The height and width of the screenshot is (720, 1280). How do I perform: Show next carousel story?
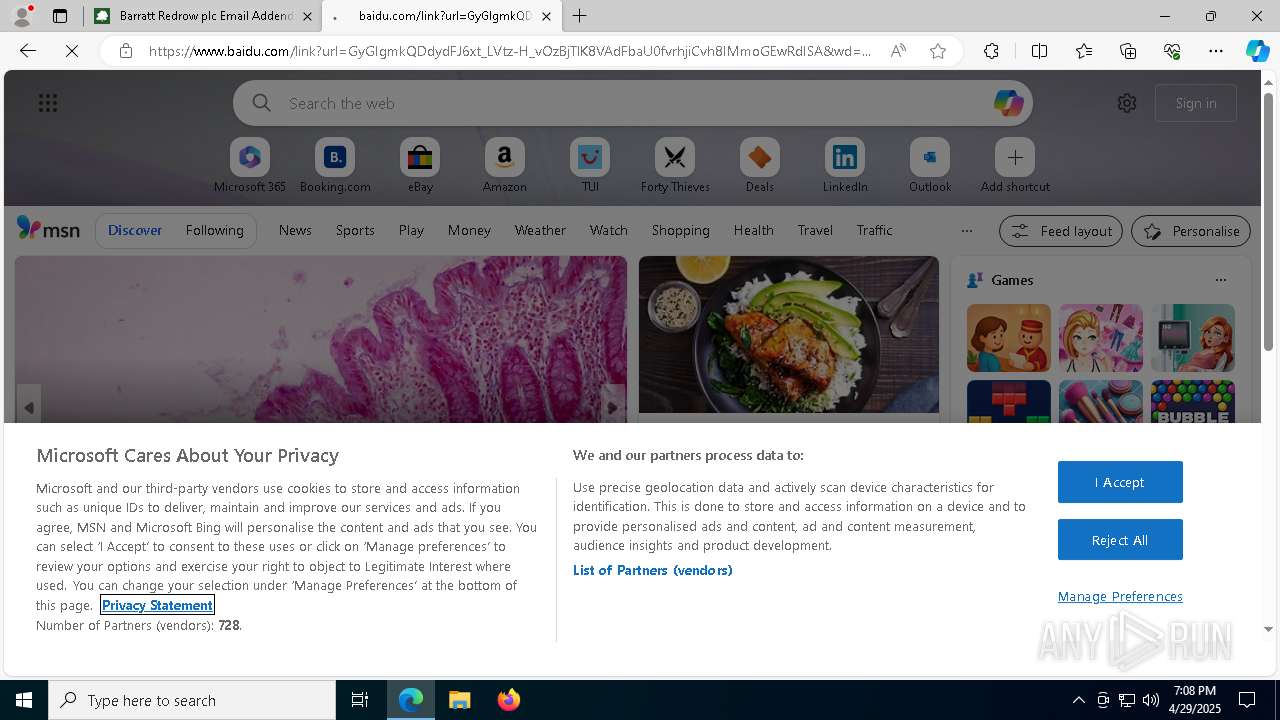tap(612, 407)
